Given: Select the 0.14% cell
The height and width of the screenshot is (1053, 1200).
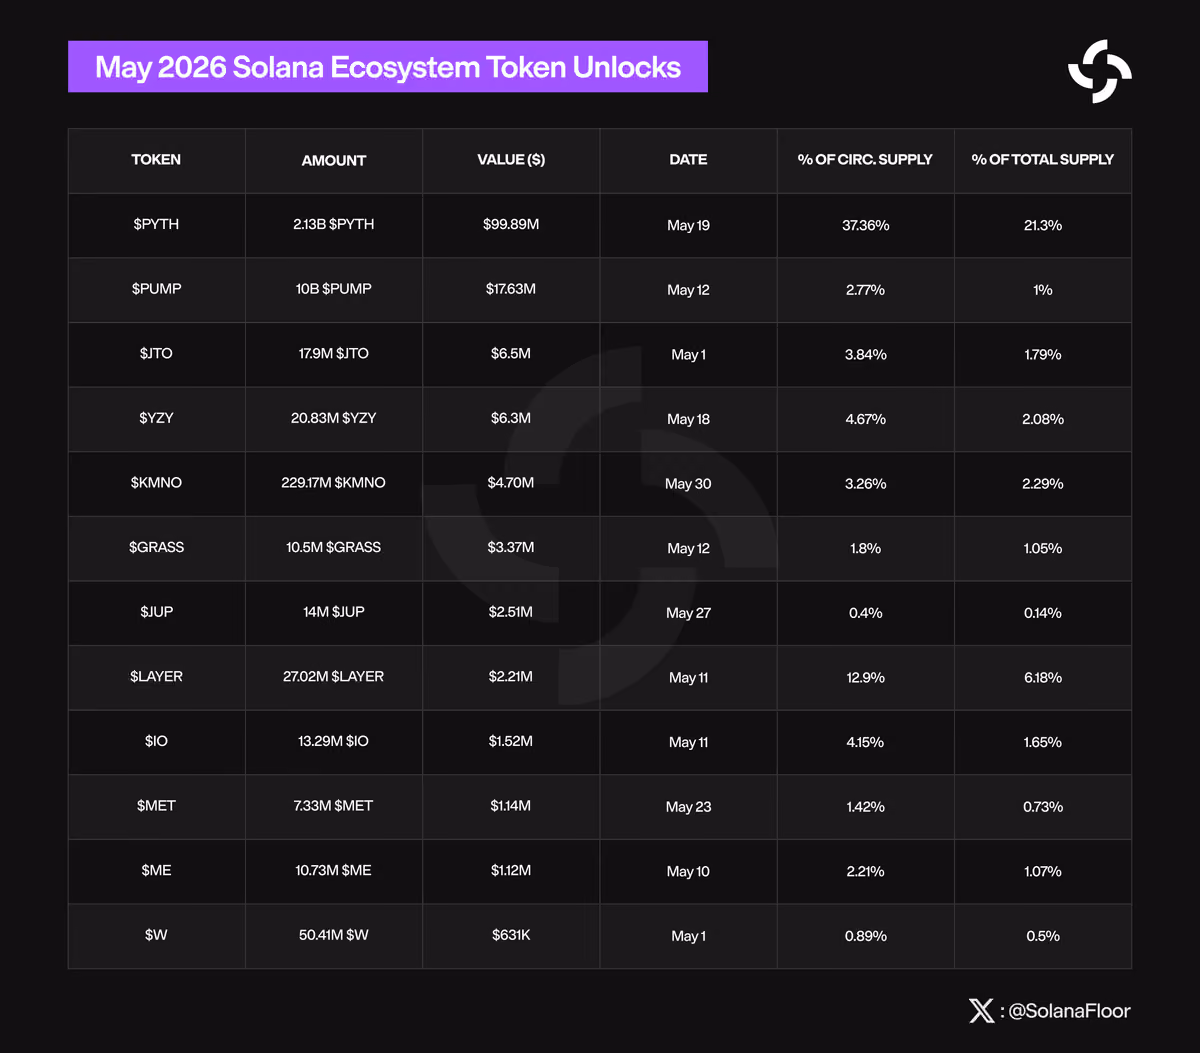Looking at the screenshot, I should (x=1043, y=612).
